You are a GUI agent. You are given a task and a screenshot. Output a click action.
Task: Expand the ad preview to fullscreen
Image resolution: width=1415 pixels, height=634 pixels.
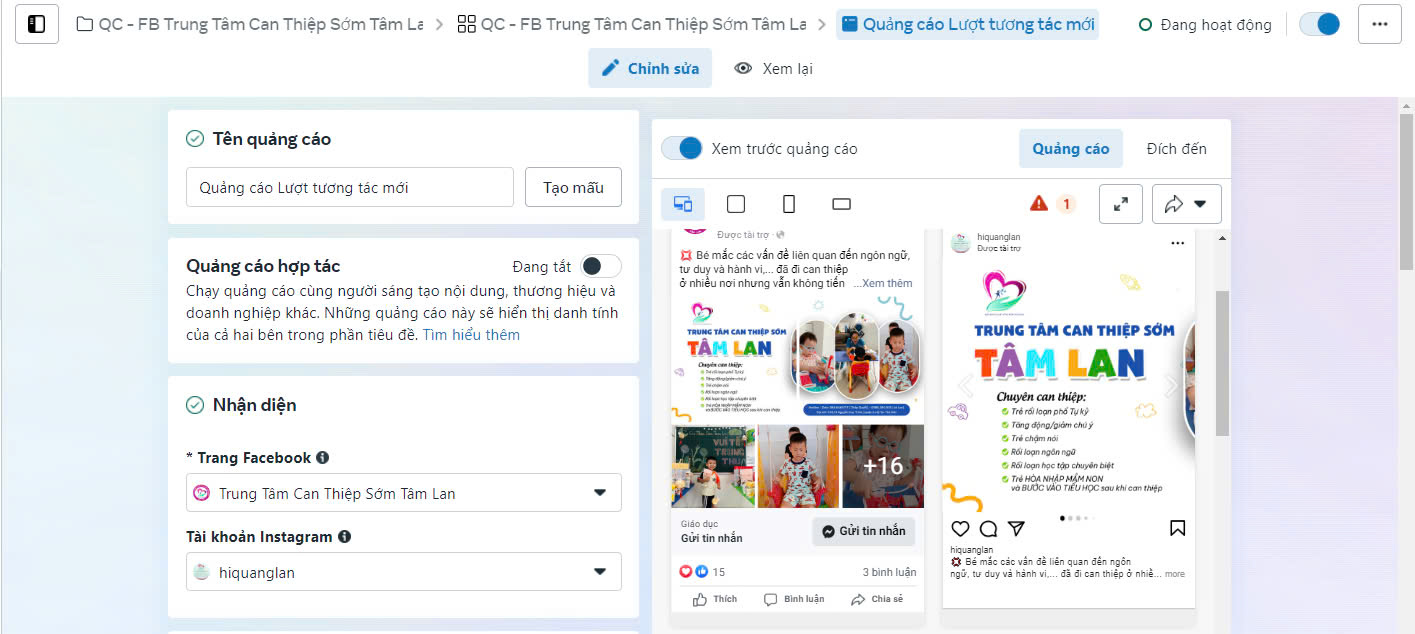tap(1121, 204)
